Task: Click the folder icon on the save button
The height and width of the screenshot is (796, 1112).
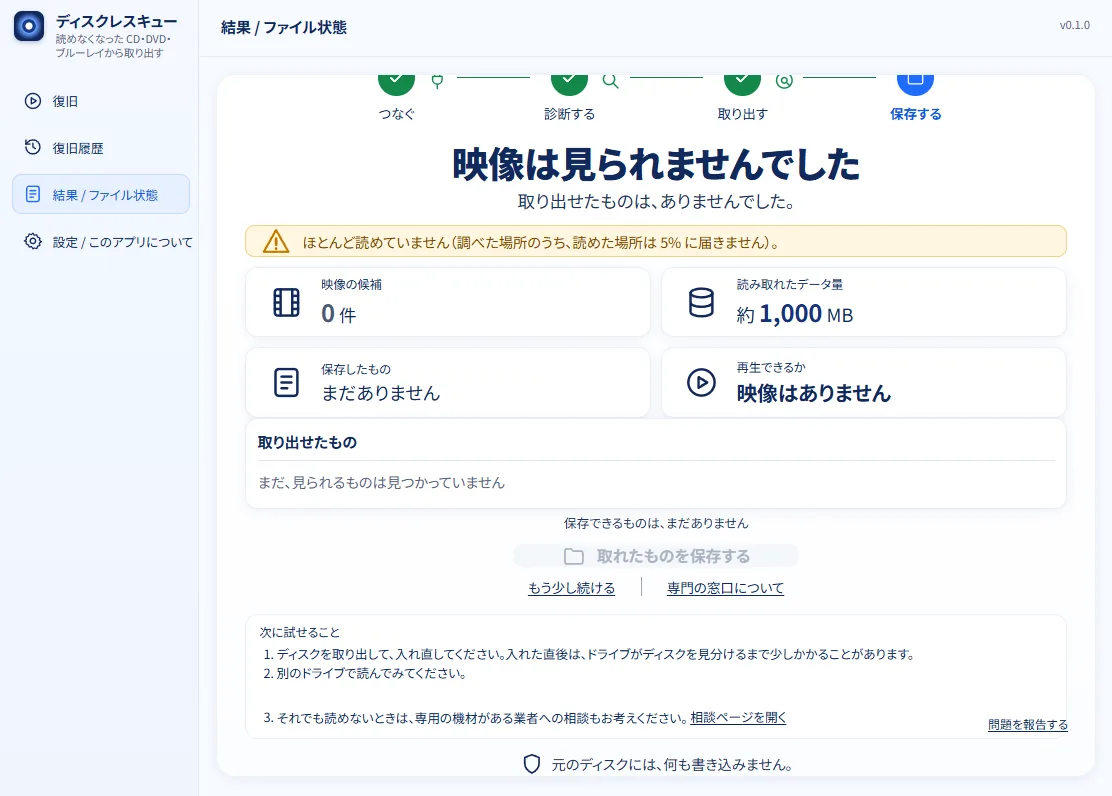Action: (574, 556)
